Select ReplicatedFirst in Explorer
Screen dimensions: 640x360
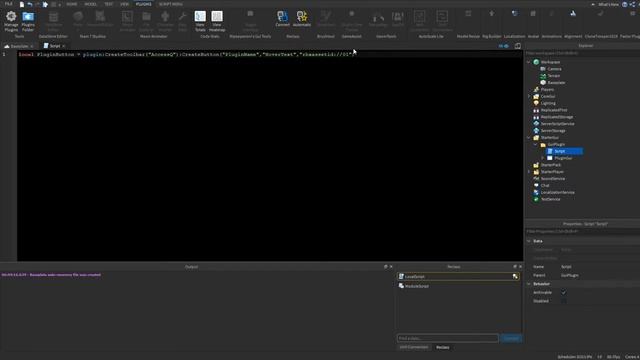(554, 110)
